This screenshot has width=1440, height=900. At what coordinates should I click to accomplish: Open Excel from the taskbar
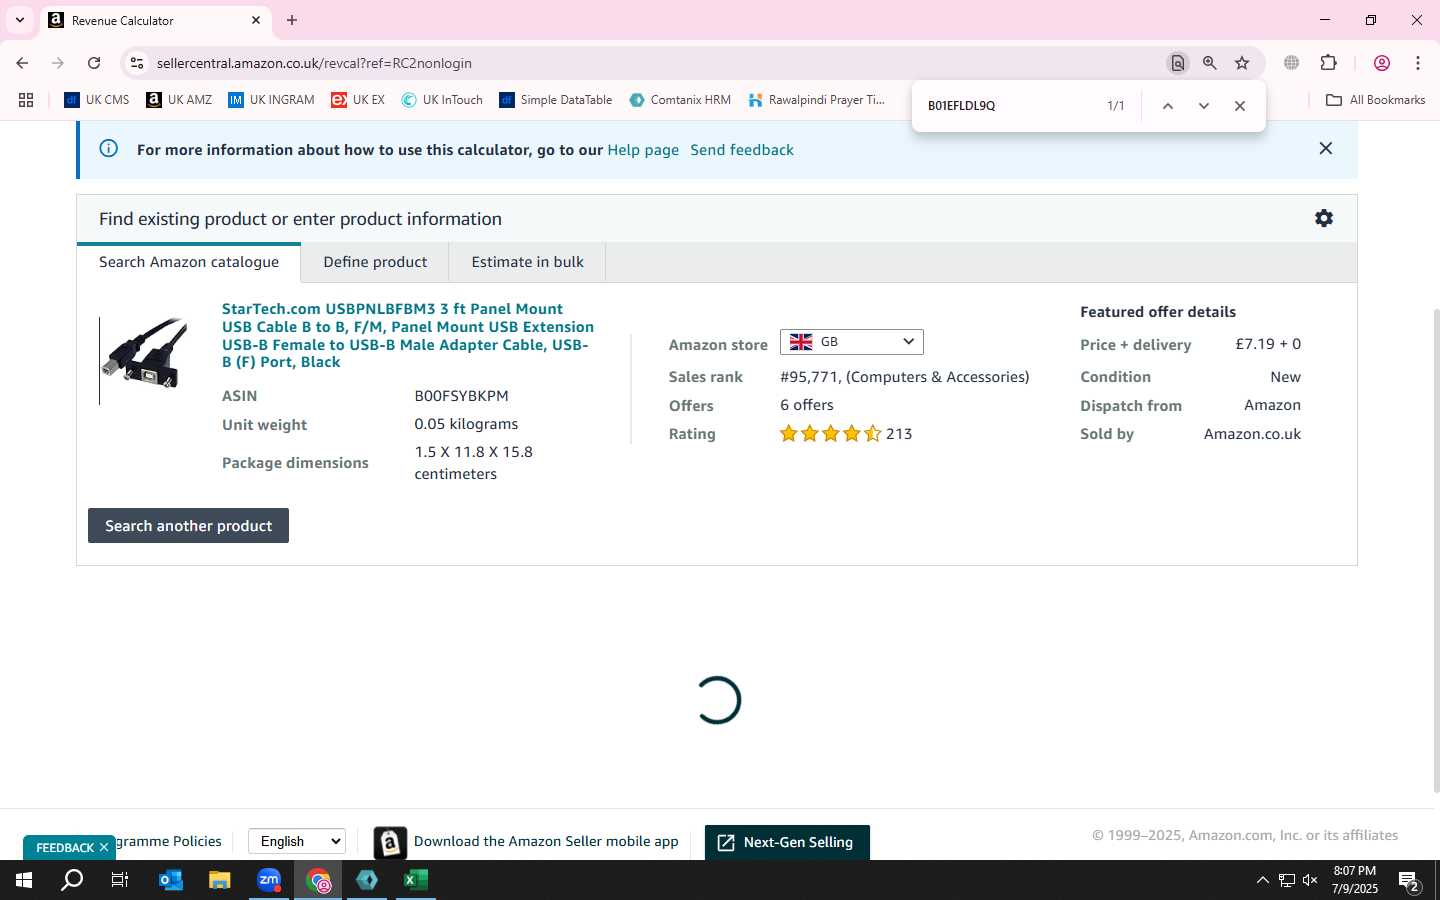pos(415,880)
